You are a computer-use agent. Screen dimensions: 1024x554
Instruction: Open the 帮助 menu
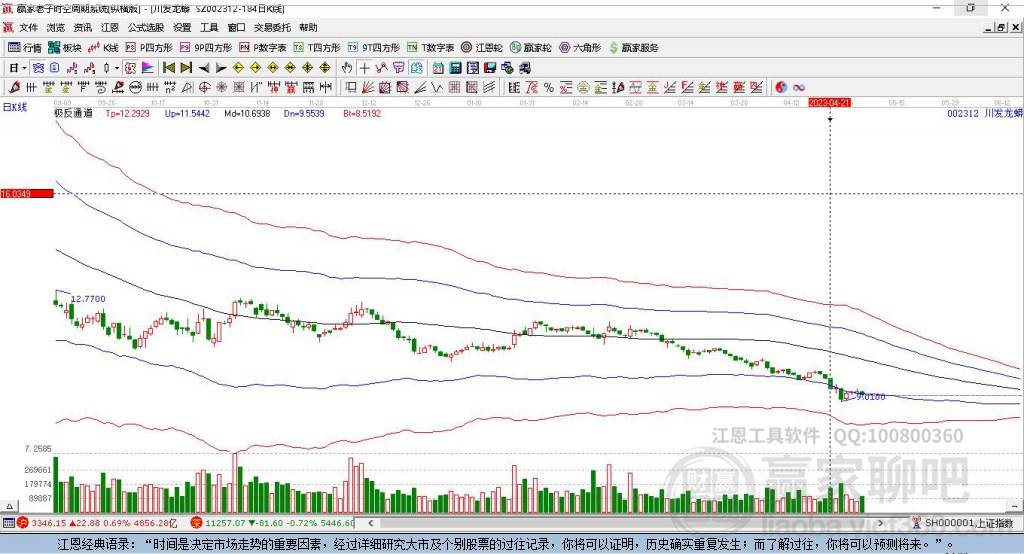pyautogui.click(x=308, y=27)
